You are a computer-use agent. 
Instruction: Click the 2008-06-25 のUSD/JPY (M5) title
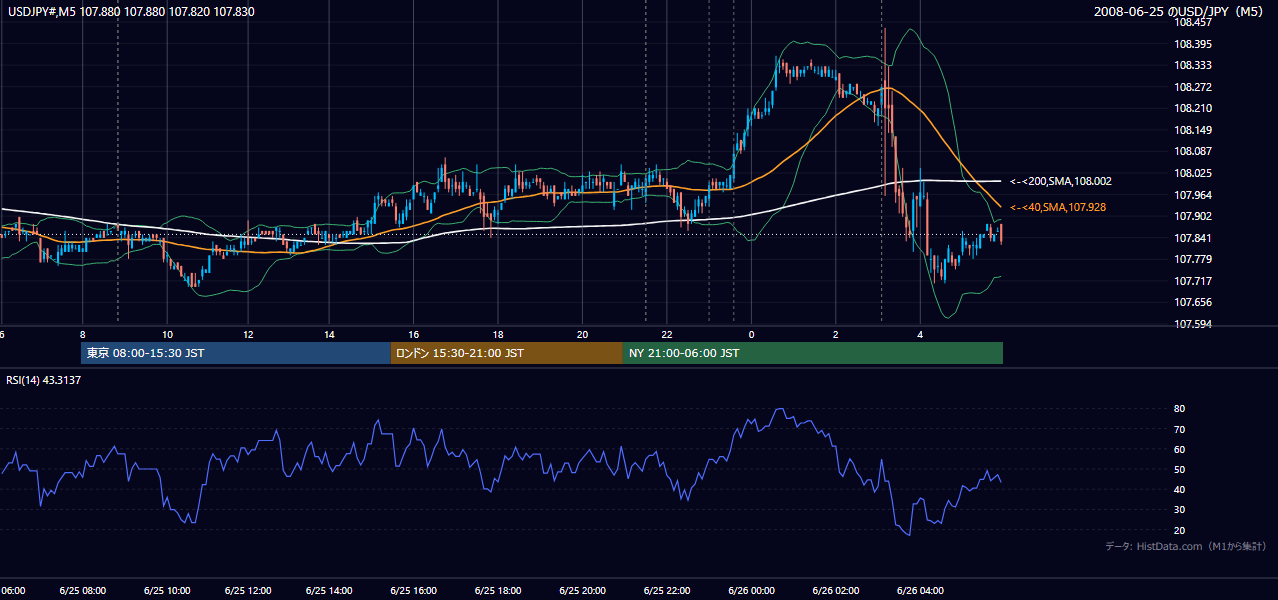(x=1180, y=12)
